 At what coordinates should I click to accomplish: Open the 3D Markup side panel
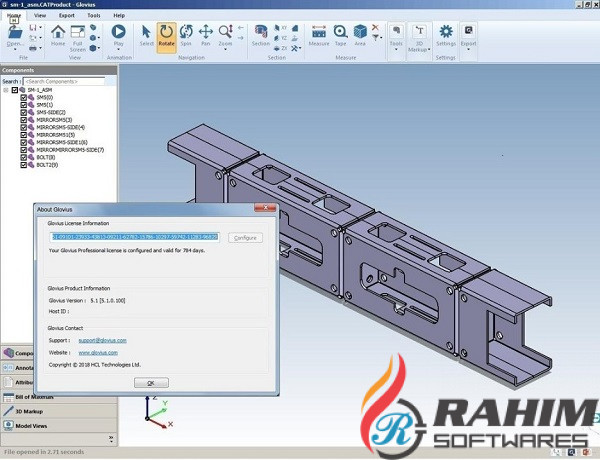point(59,411)
